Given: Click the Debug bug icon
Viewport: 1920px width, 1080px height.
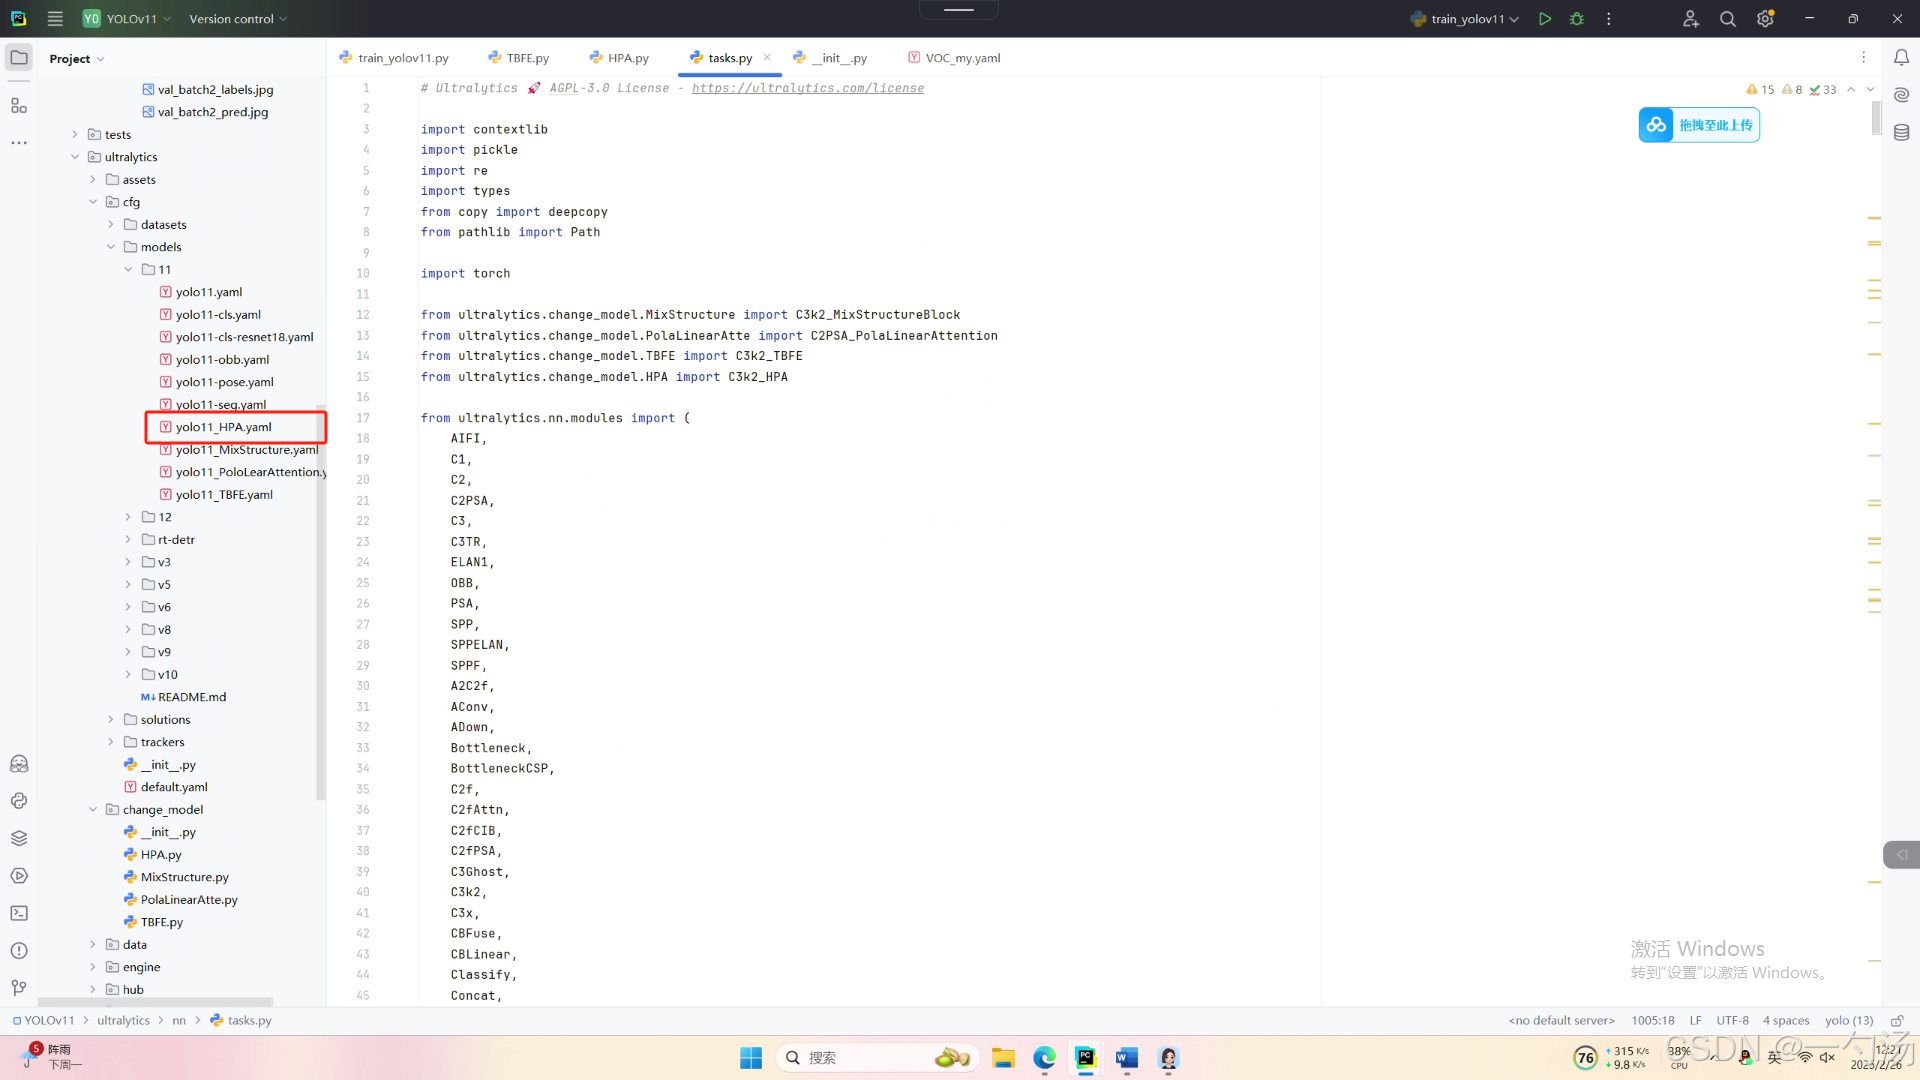Looking at the screenshot, I should (1577, 19).
